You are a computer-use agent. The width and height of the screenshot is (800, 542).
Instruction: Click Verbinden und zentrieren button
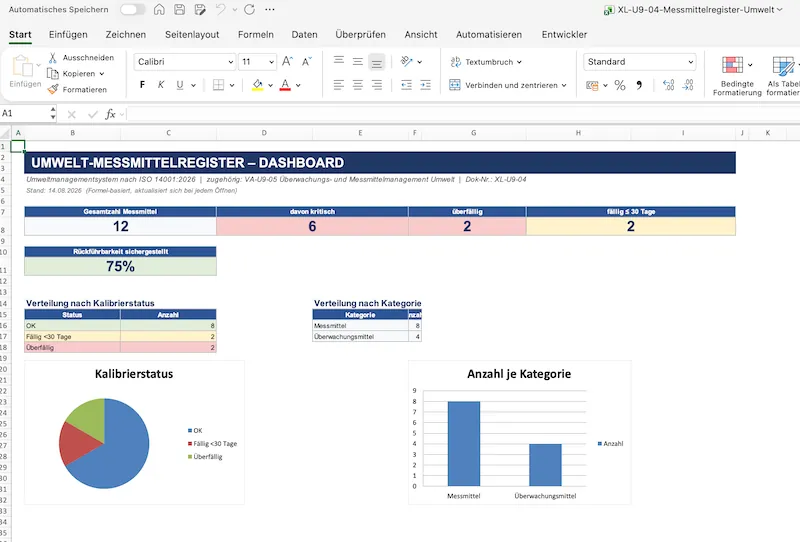coord(508,85)
